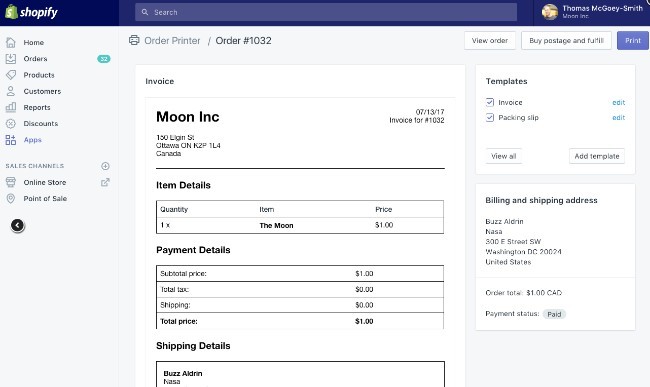Click the Apps grid icon
Screen dimensions: 650x387
(11, 140)
